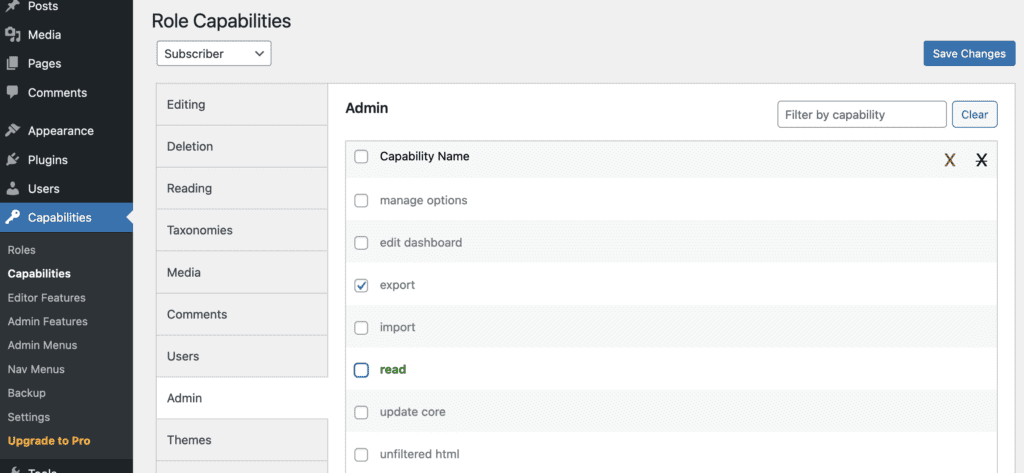Click the manage options capability label
This screenshot has height=473, width=1024.
(x=423, y=200)
